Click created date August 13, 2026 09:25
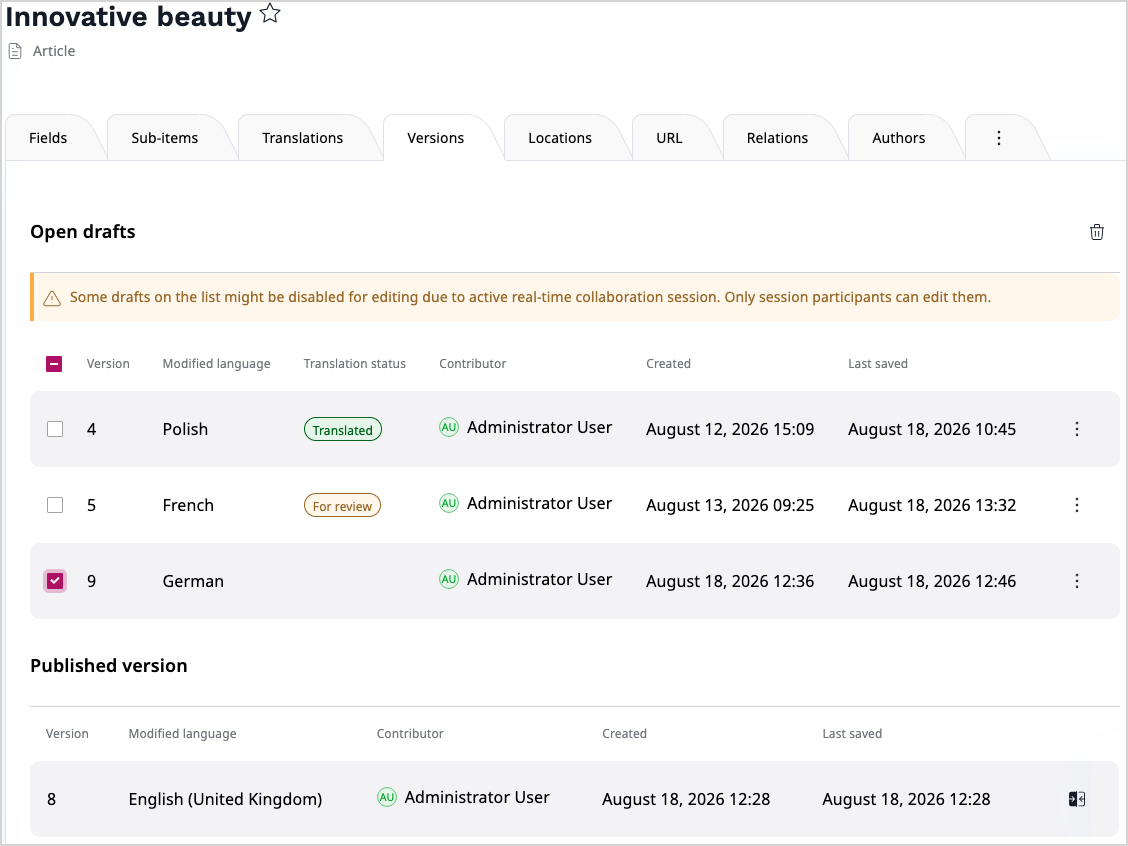 [730, 506]
